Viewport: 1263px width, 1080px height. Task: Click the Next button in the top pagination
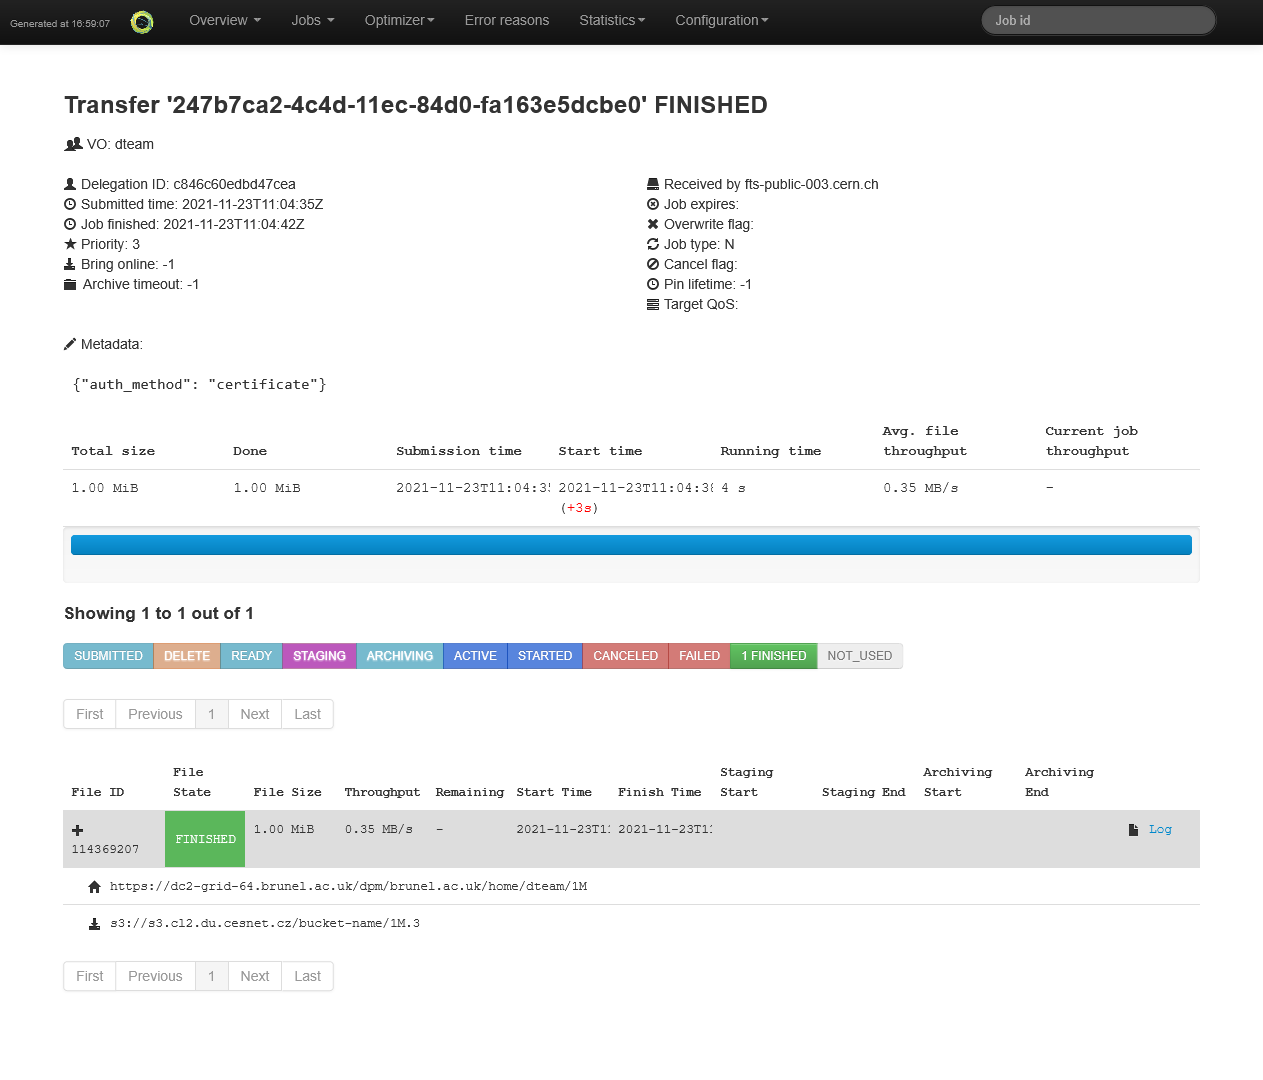point(255,714)
